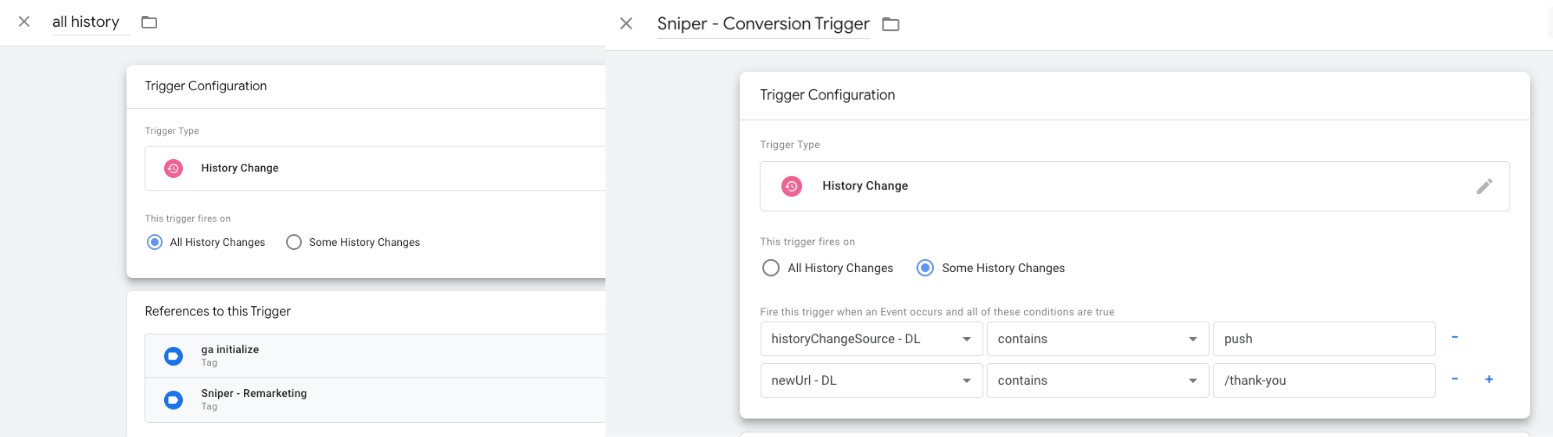Screen dimensions: 1553x437
Task: Click the tag icon beside 'Sniper - Remarketing'
Action: (x=172, y=400)
